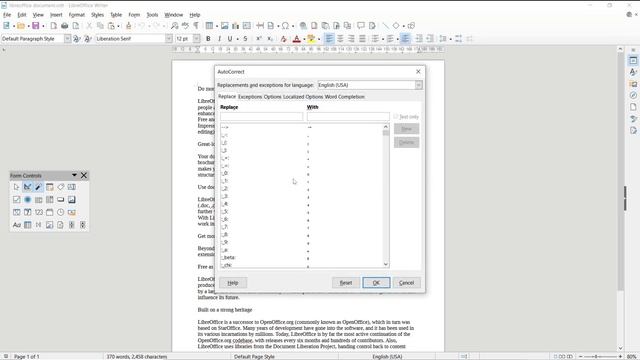Click the Print icon in toolbar

tap(64, 26)
